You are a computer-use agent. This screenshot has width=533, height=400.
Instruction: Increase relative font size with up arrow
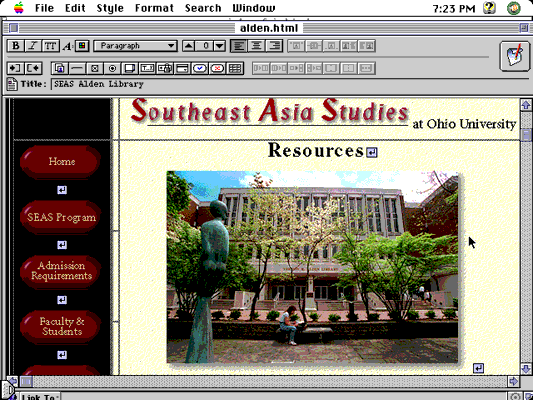189,46
